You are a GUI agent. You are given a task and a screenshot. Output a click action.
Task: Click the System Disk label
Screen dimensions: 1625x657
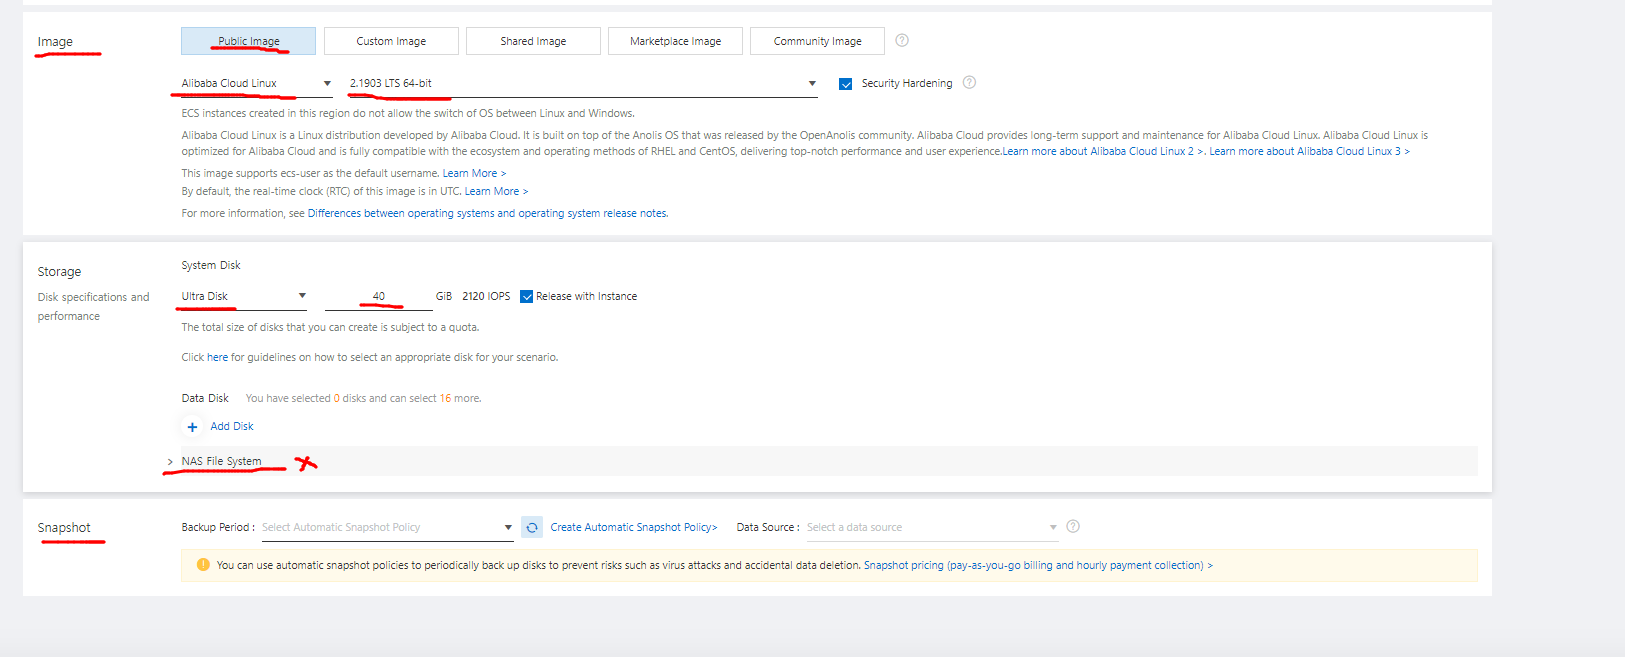coord(211,265)
